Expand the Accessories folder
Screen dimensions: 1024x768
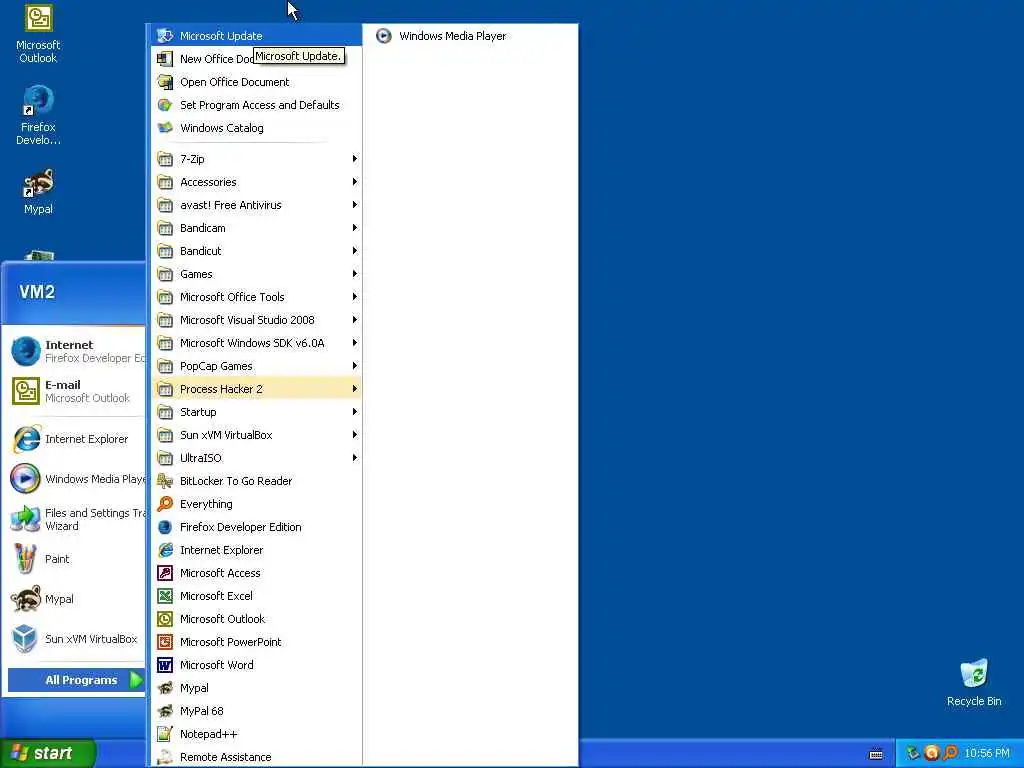click(x=257, y=182)
